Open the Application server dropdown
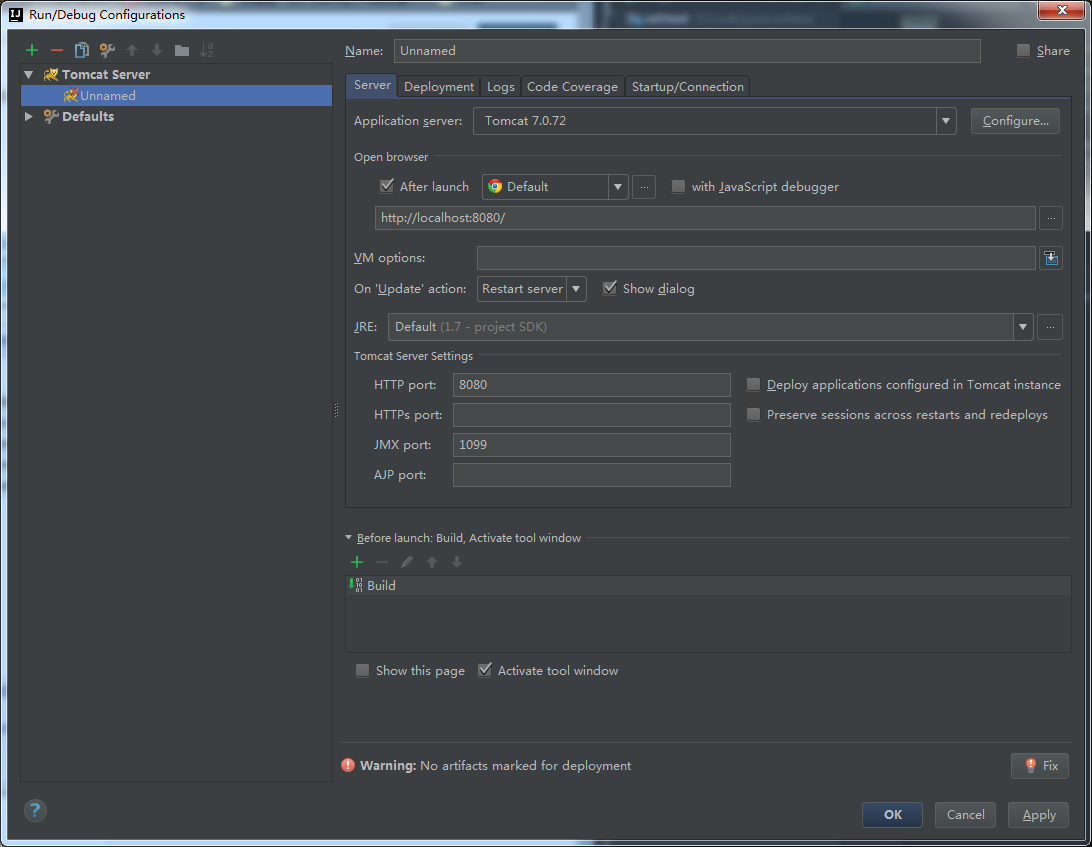 coord(945,121)
